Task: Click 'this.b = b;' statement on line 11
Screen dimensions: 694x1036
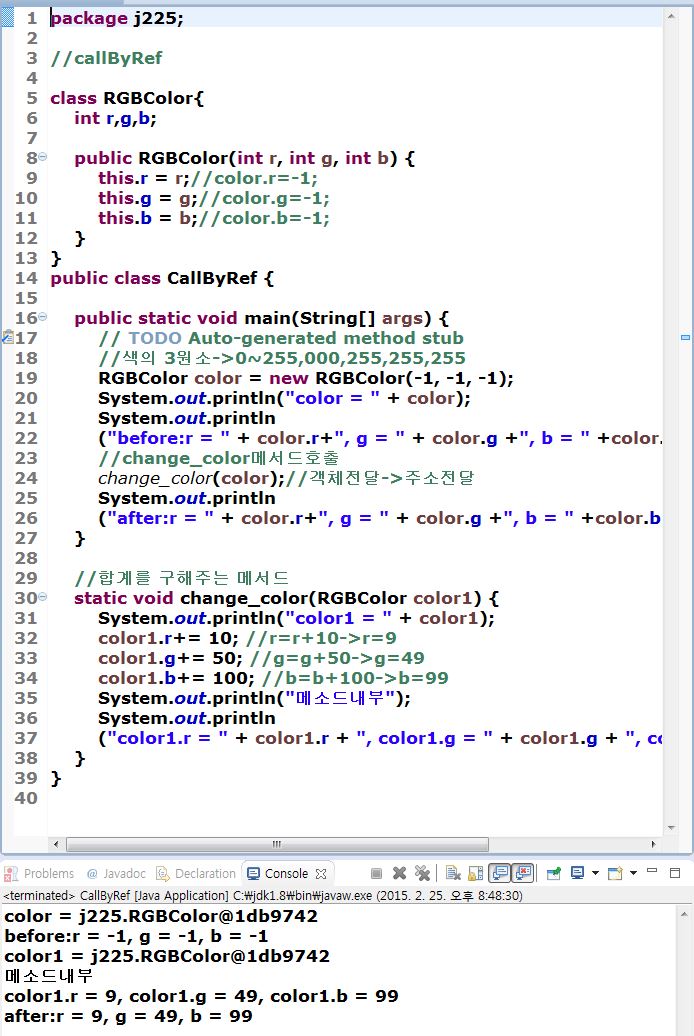Action: tap(148, 218)
